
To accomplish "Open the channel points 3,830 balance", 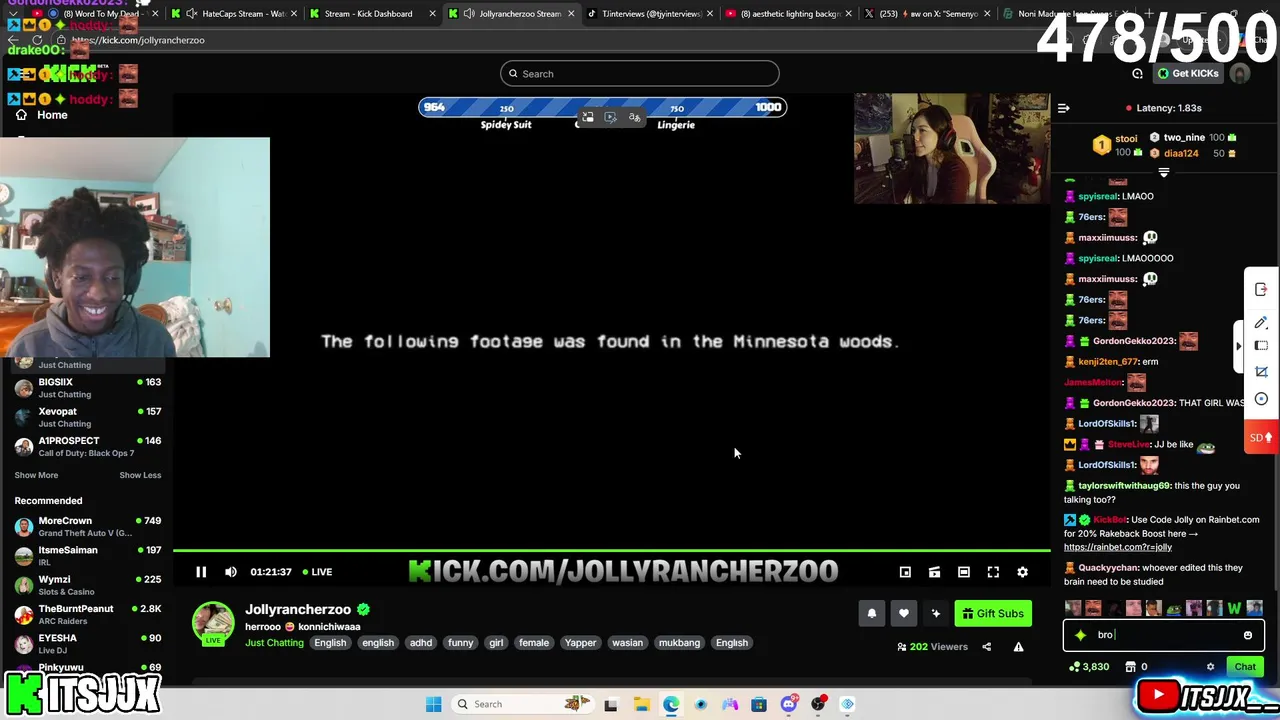I will [x=1089, y=667].
